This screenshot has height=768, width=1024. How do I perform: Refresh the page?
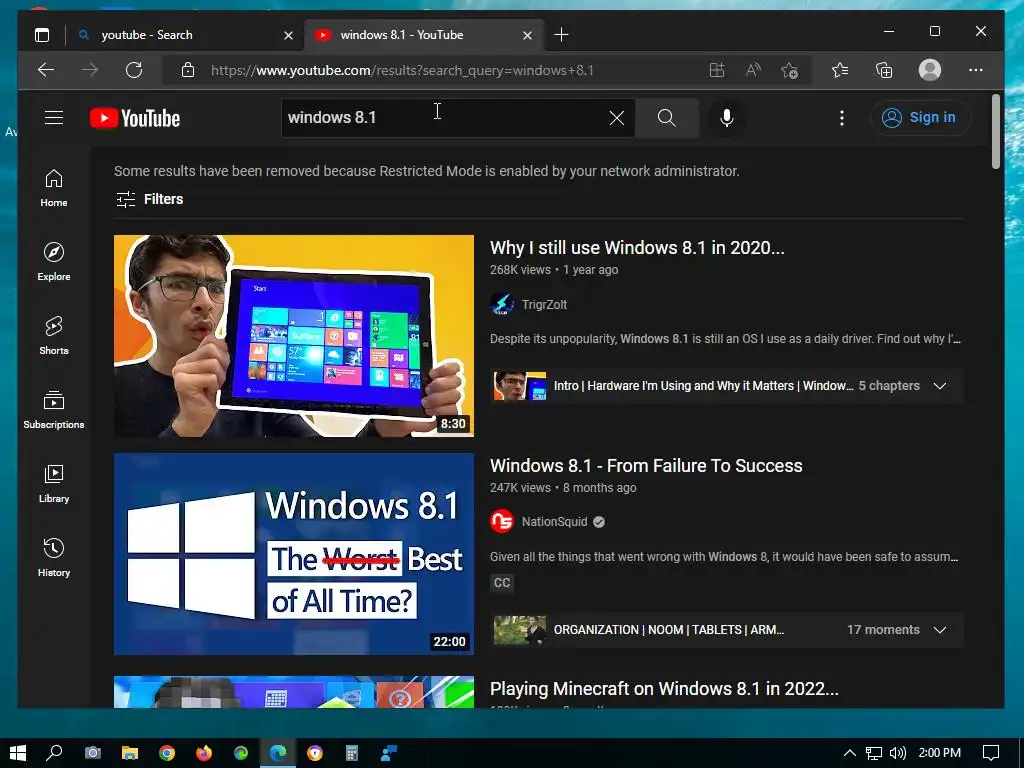(134, 70)
